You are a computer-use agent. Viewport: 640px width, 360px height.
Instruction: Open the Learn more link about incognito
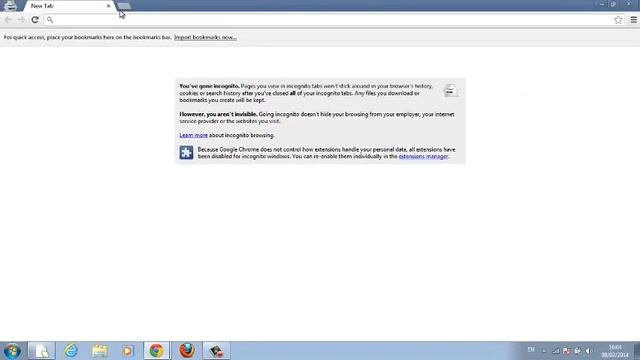click(x=193, y=135)
